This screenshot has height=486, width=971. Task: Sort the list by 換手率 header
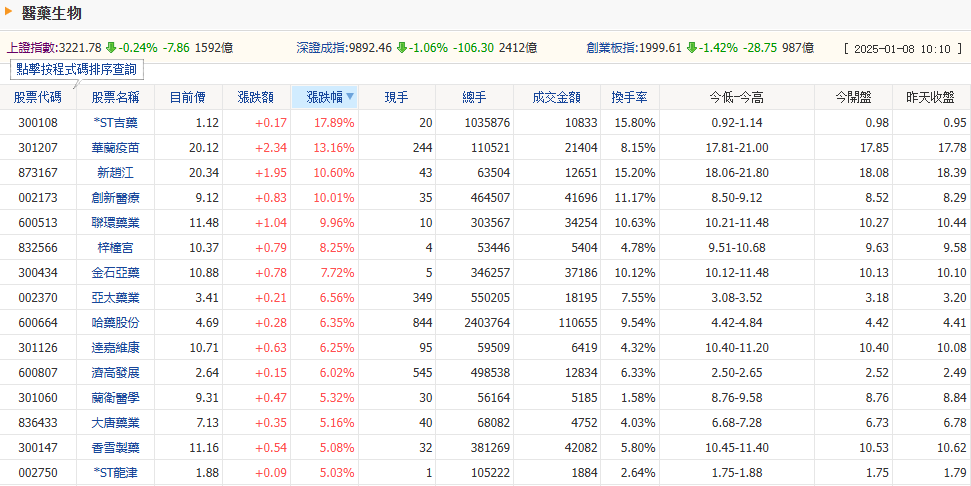629,97
